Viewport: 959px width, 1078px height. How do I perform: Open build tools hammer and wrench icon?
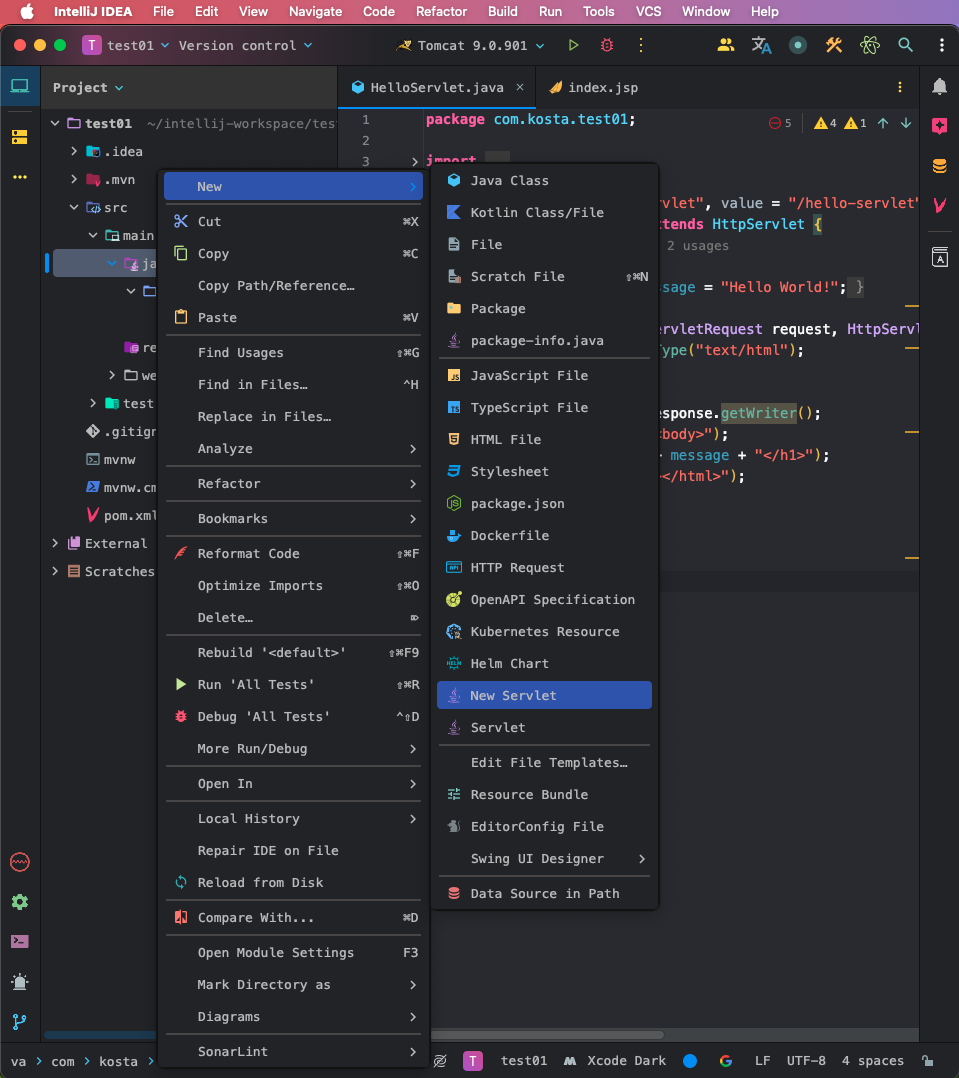click(x=834, y=45)
